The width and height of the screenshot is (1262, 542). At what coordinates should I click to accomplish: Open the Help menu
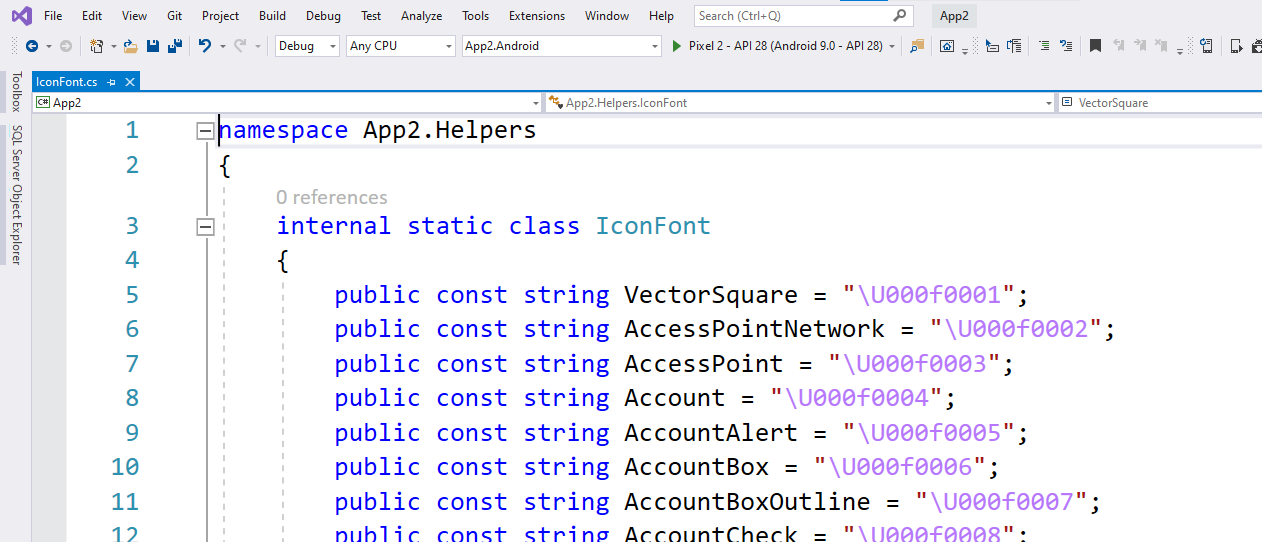(x=661, y=15)
